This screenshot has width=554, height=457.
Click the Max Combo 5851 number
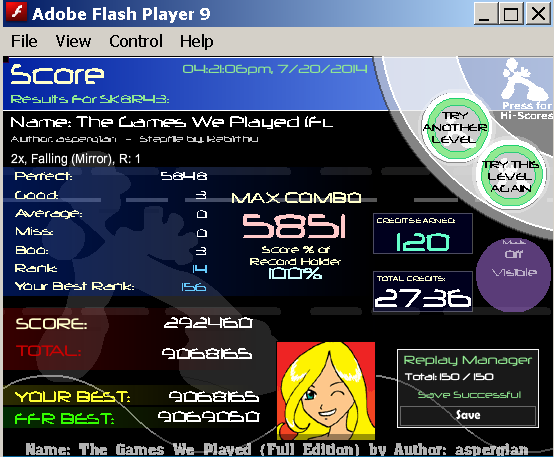(x=294, y=226)
